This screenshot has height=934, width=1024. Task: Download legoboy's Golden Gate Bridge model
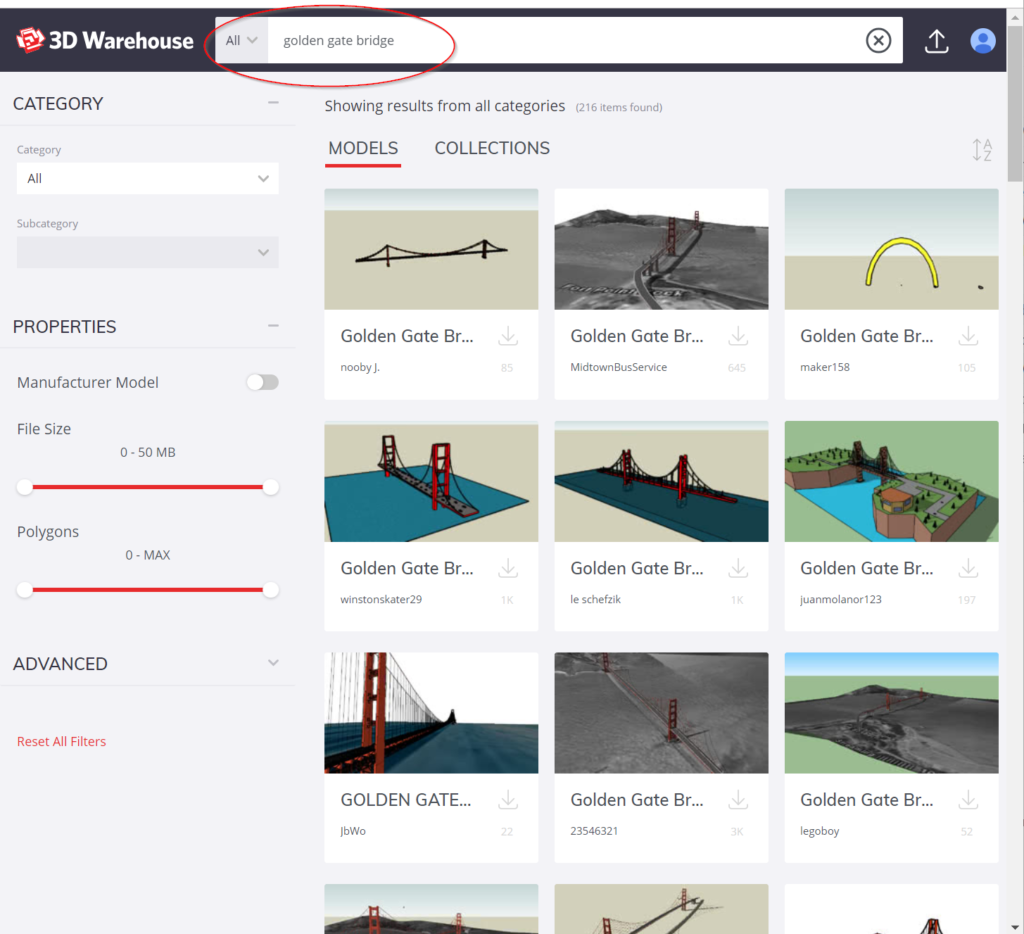click(968, 800)
